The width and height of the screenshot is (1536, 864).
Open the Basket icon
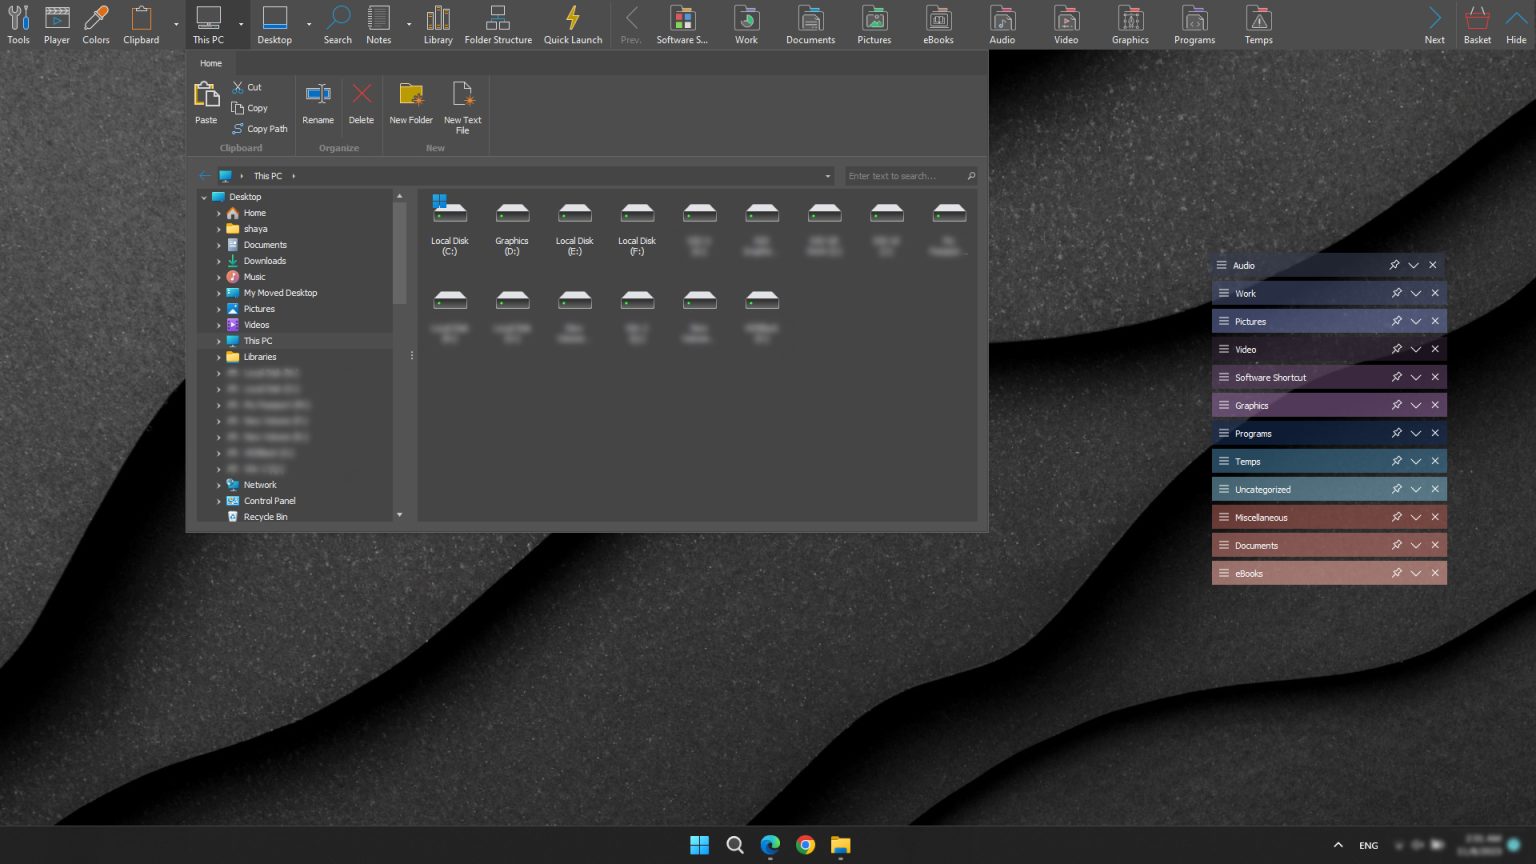point(1477,20)
